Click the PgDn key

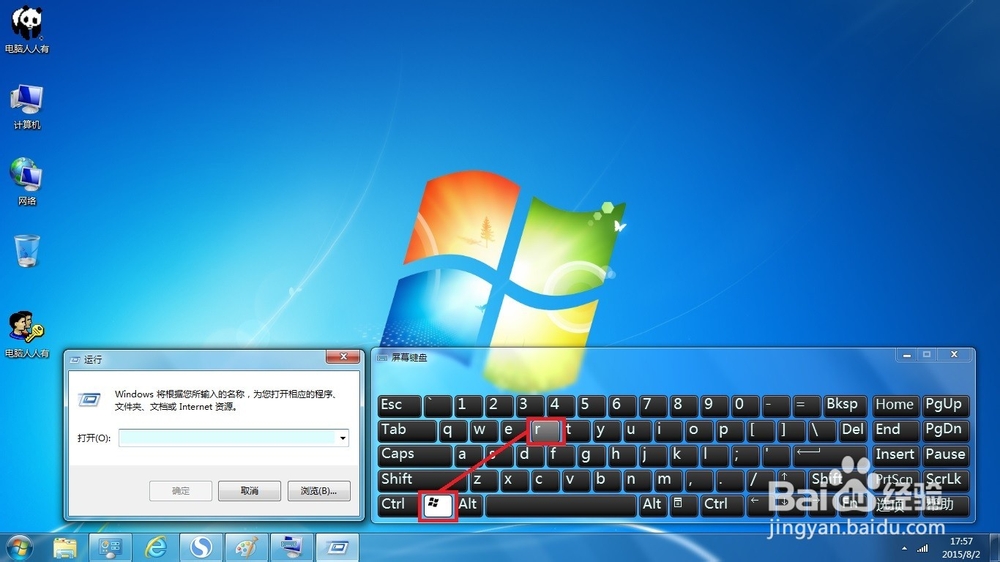[x=946, y=430]
